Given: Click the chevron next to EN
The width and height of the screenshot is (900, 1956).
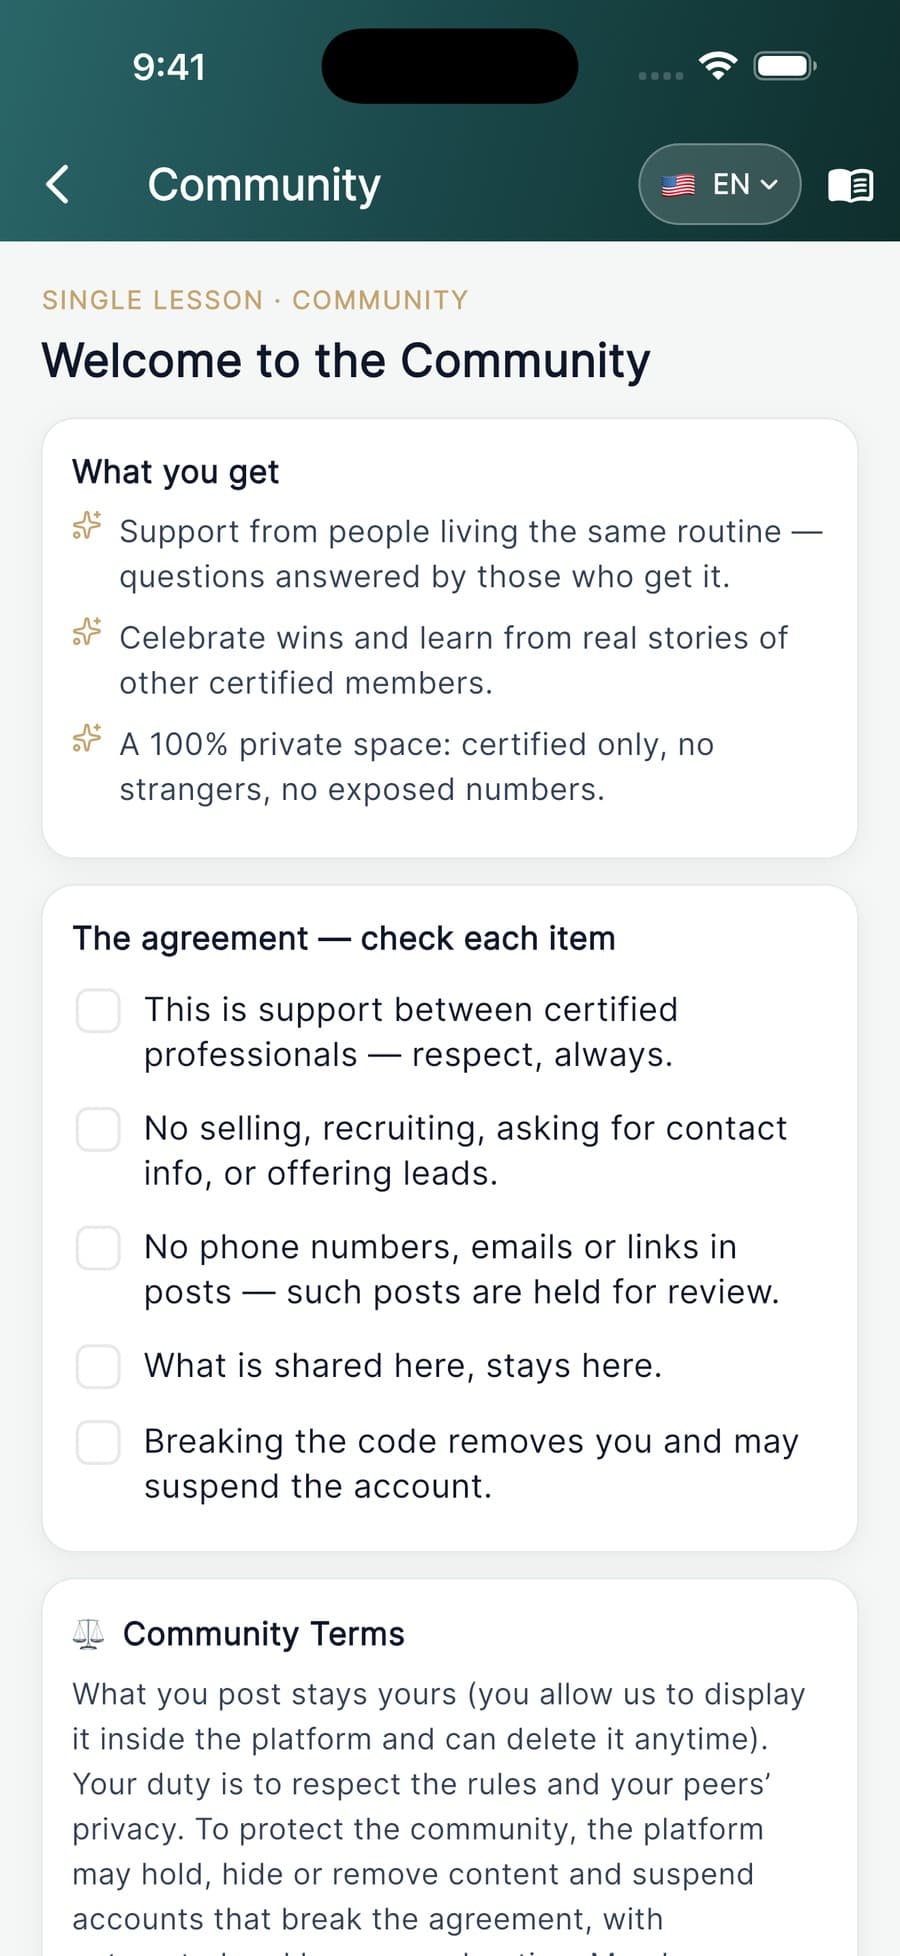Looking at the screenshot, I should [x=769, y=185].
